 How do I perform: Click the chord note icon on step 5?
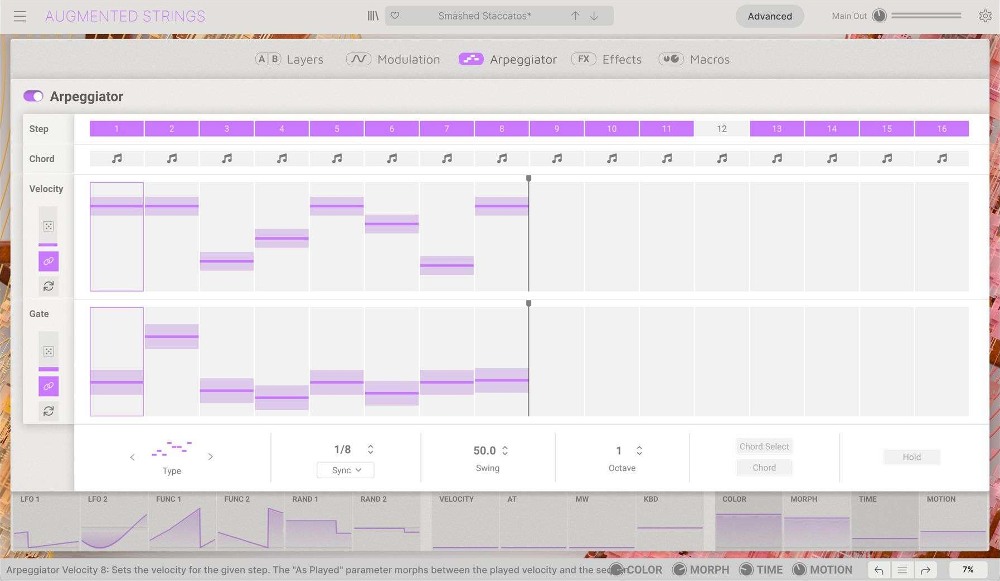click(337, 158)
